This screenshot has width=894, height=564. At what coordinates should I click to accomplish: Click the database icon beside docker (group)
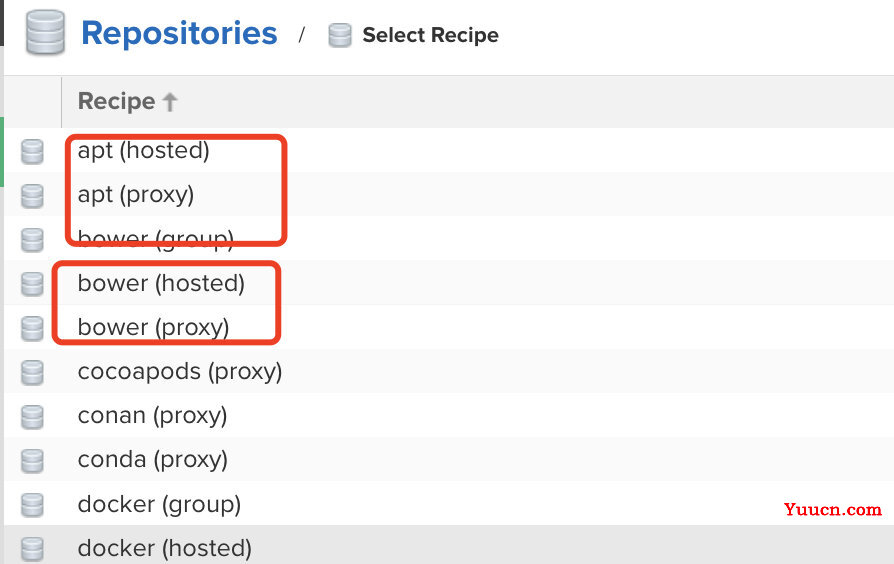click(32, 505)
